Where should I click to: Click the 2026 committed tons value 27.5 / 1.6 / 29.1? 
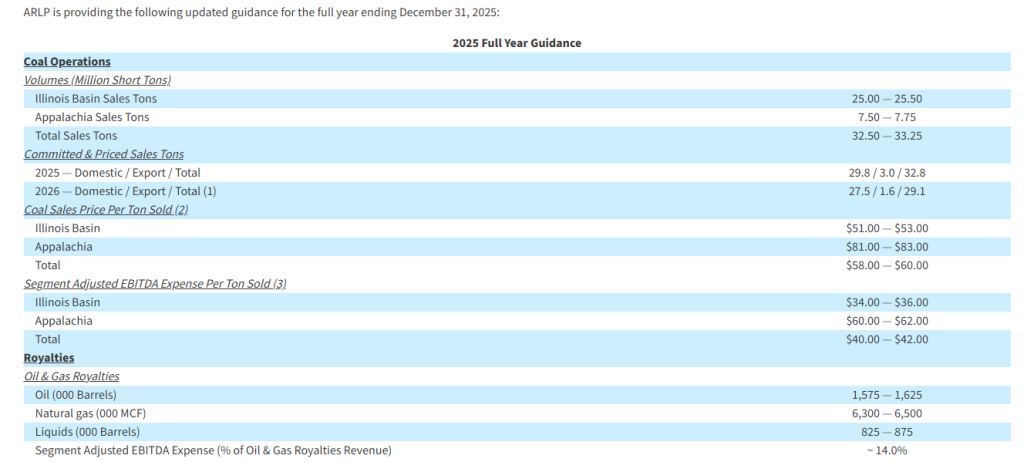tap(886, 191)
